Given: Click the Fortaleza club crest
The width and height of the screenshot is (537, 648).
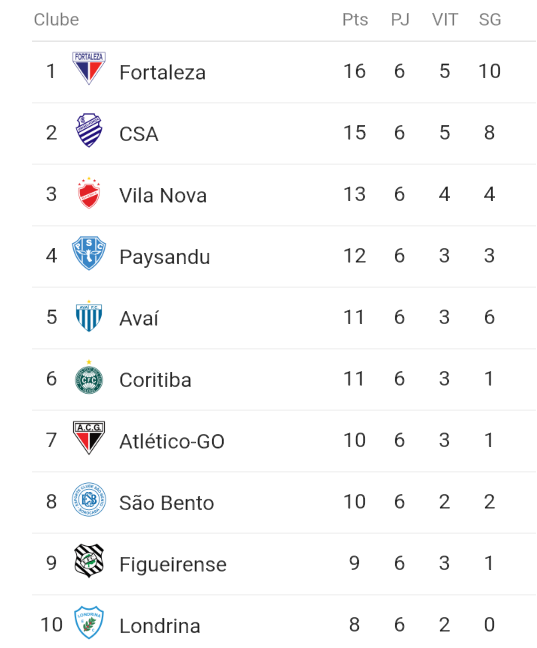Looking at the screenshot, I should pyautogui.click(x=89, y=68).
